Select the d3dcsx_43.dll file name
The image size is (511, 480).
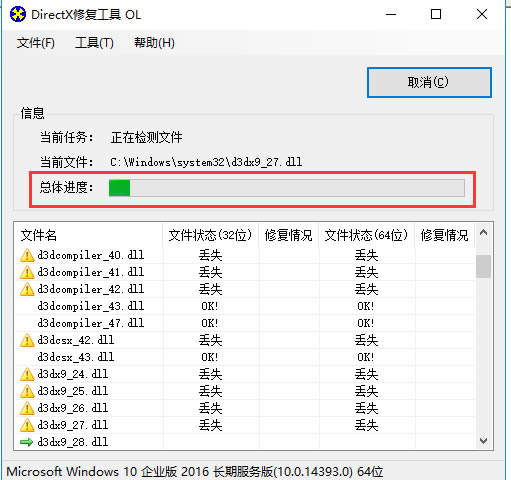[x=76, y=357]
